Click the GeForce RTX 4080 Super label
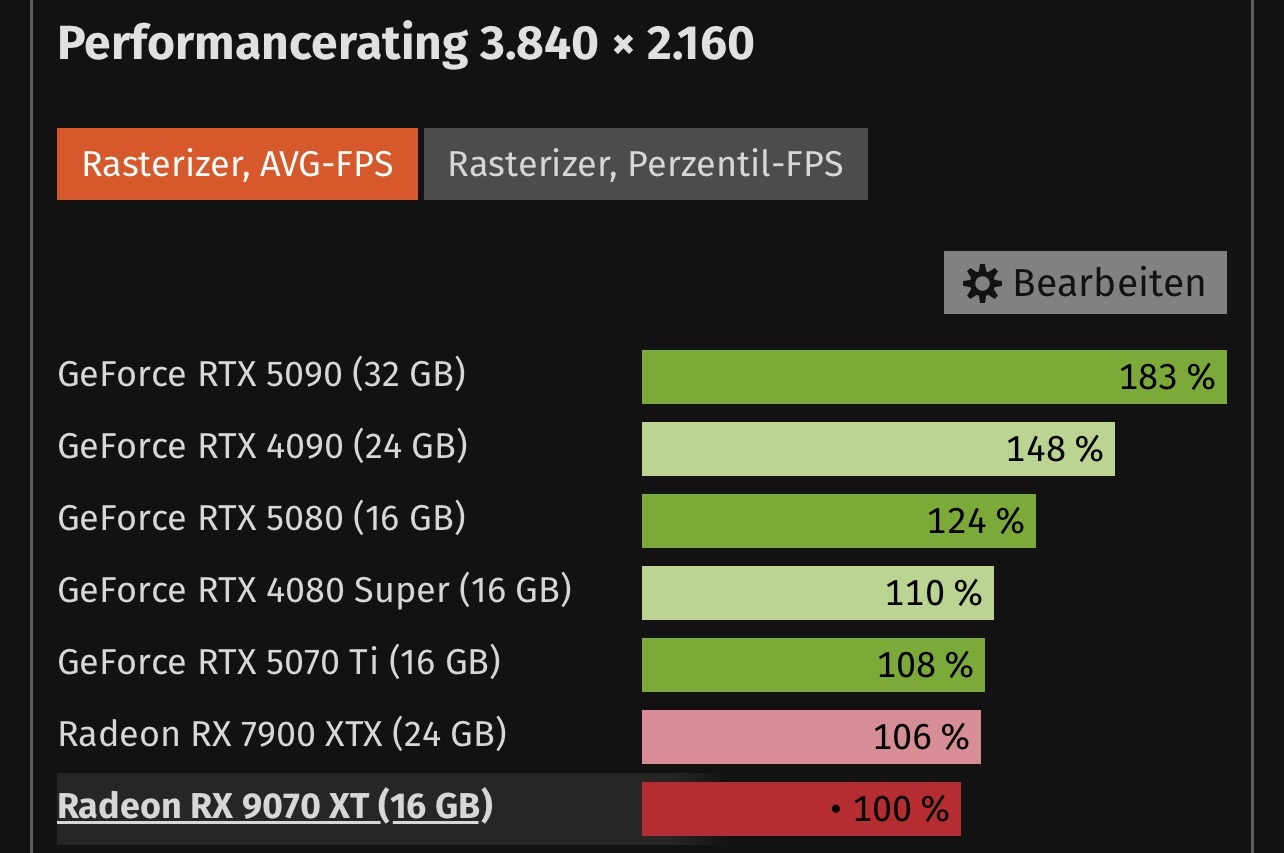 313,590
